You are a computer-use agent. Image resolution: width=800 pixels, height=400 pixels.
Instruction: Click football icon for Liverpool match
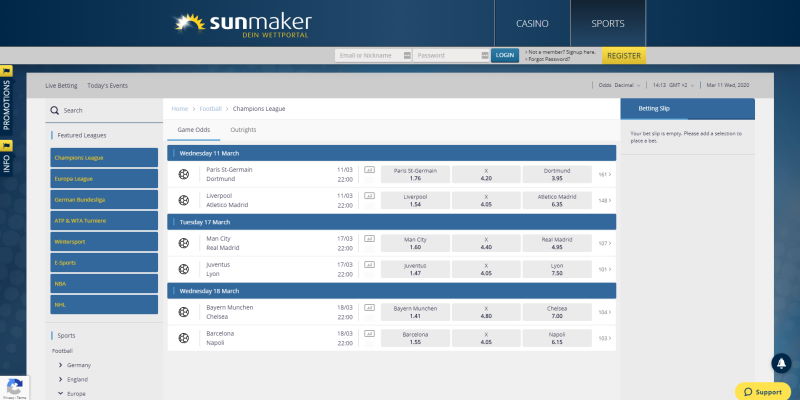click(184, 201)
